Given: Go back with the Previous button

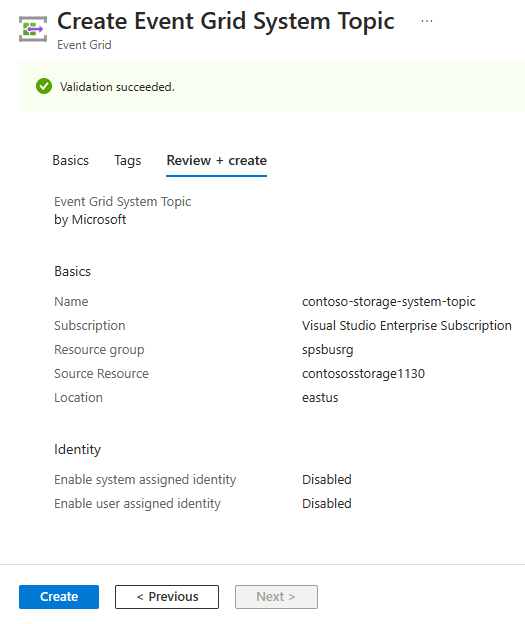Looking at the screenshot, I should coord(167,597).
